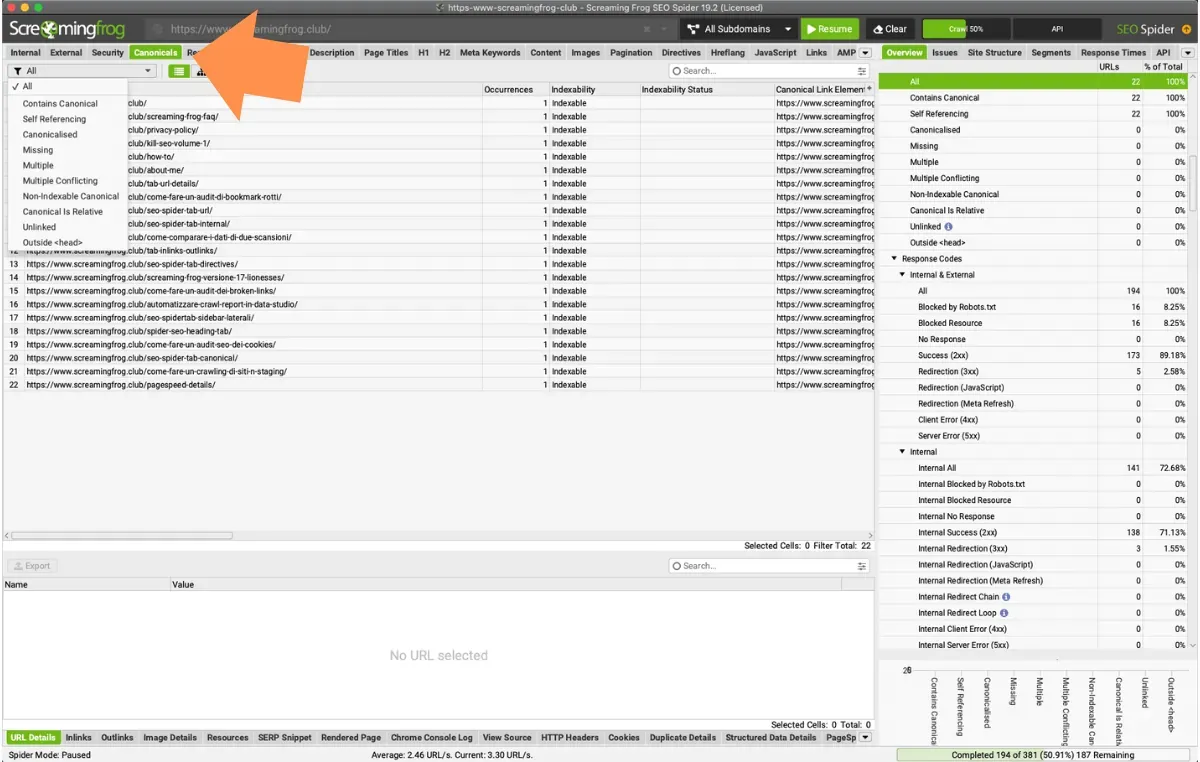Viewport: 1200px width, 762px height.
Task: Select Blocked by Robots.txt overview row
Action: click(1033, 307)
